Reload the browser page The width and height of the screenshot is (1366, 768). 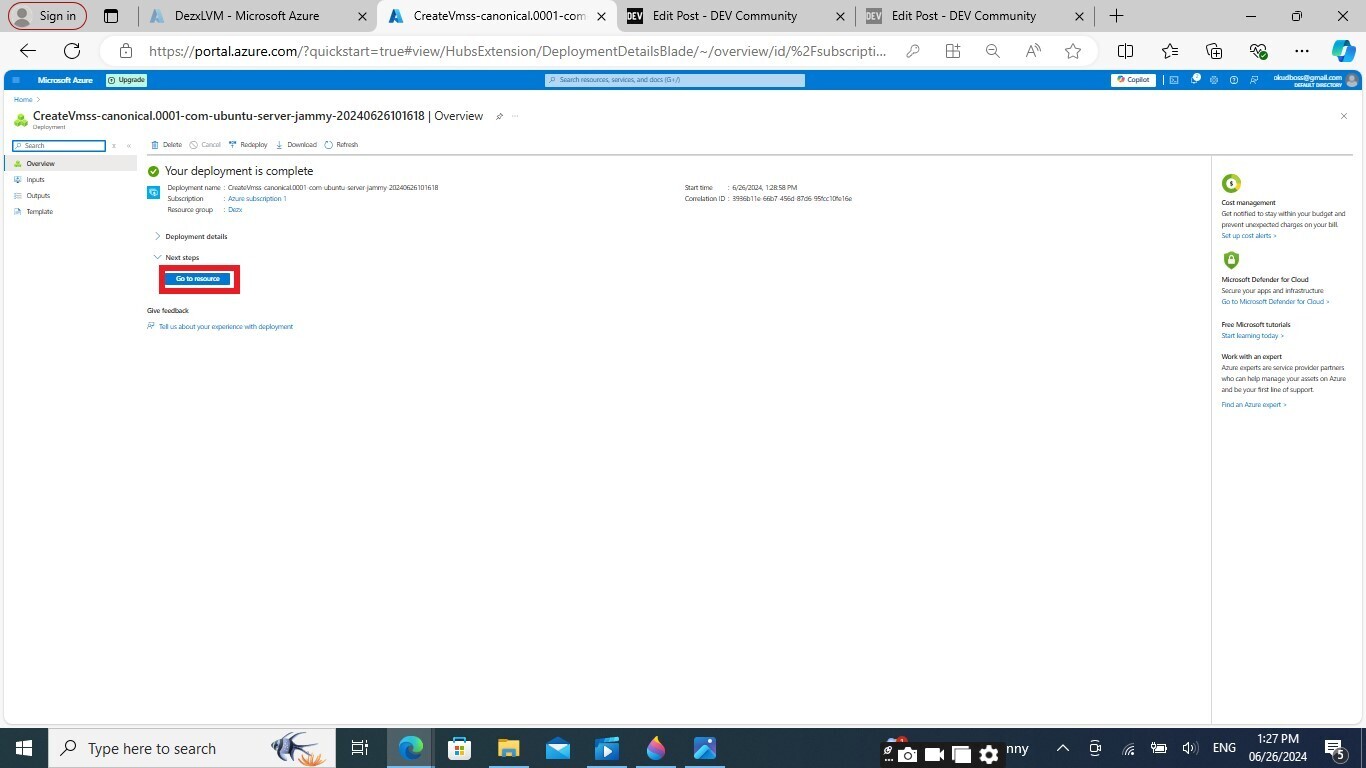tap(72, 51)
